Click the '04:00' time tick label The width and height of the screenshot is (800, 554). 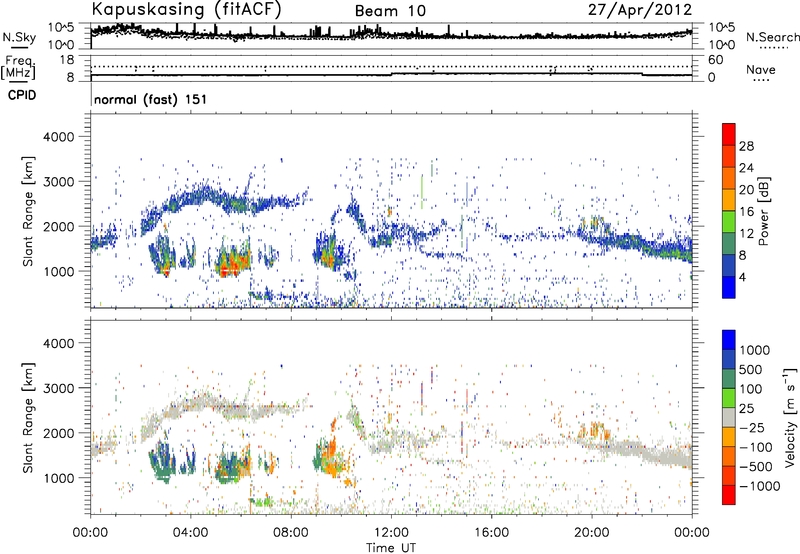click(190, 533)
